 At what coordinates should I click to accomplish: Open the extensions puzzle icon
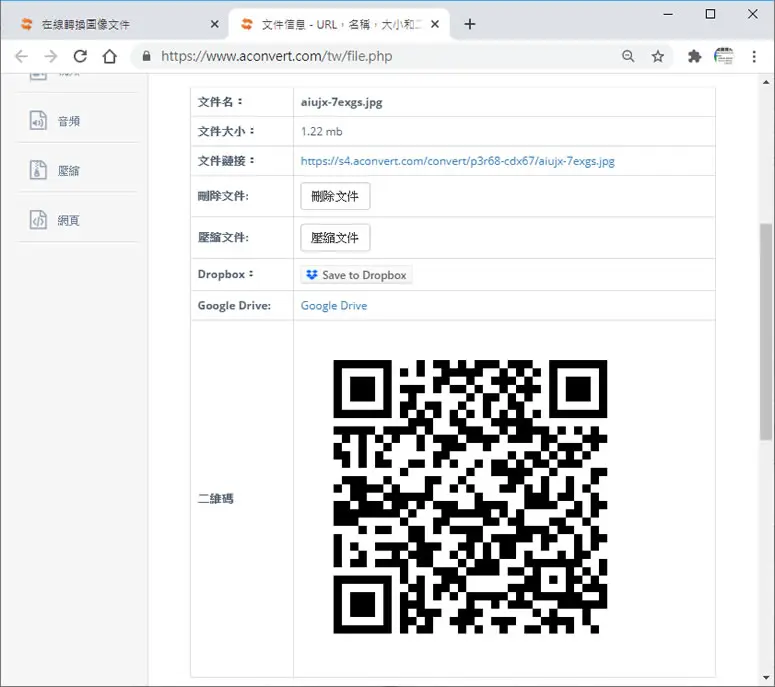pos(694,56)
